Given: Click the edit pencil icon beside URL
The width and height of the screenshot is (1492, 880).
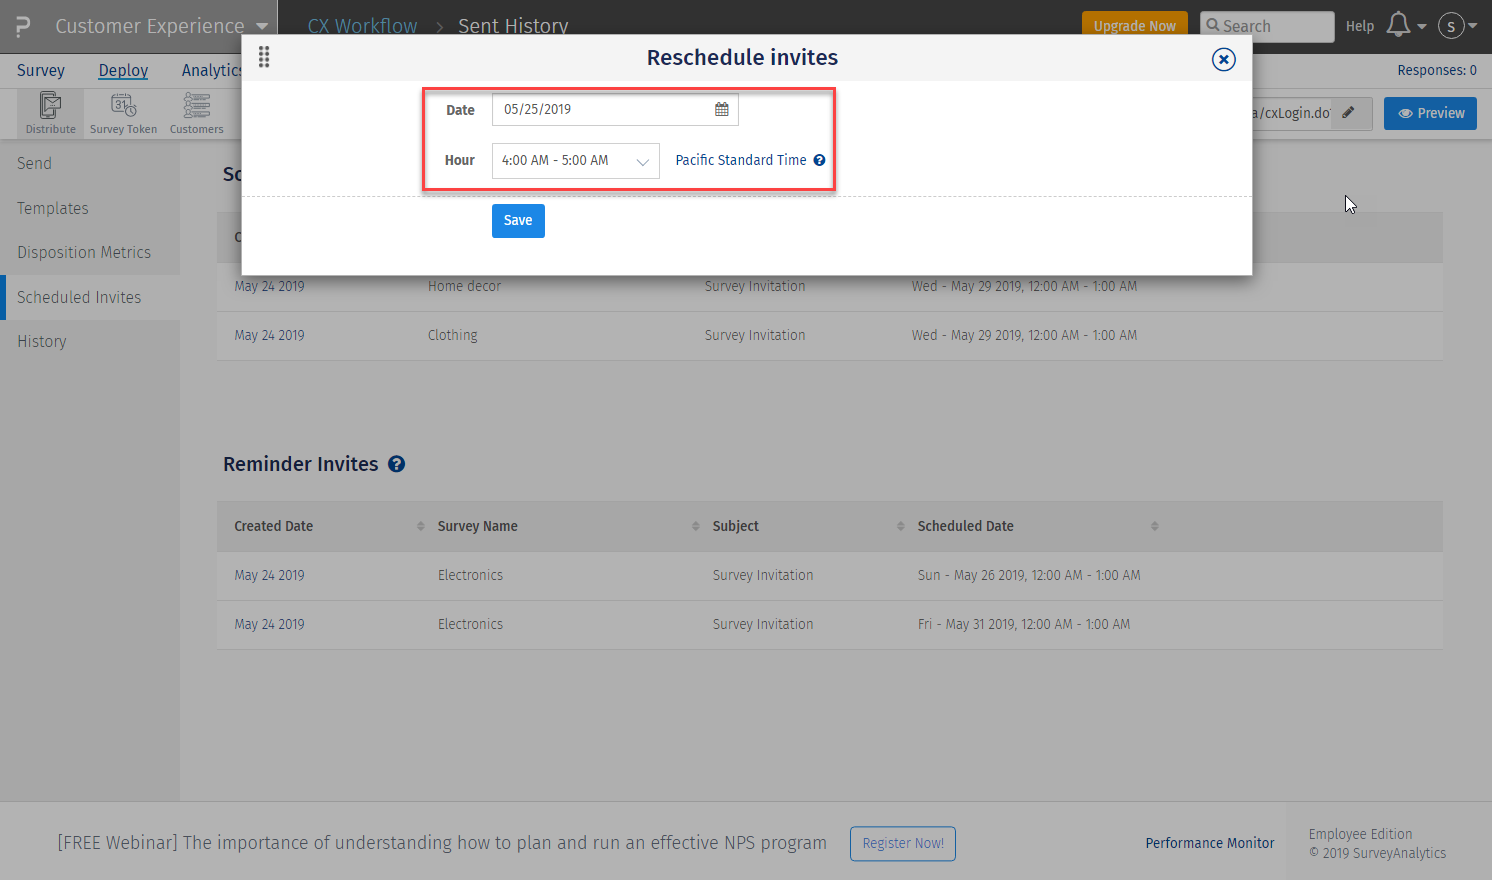Looking at the screenshot, I should (1348, 113).
